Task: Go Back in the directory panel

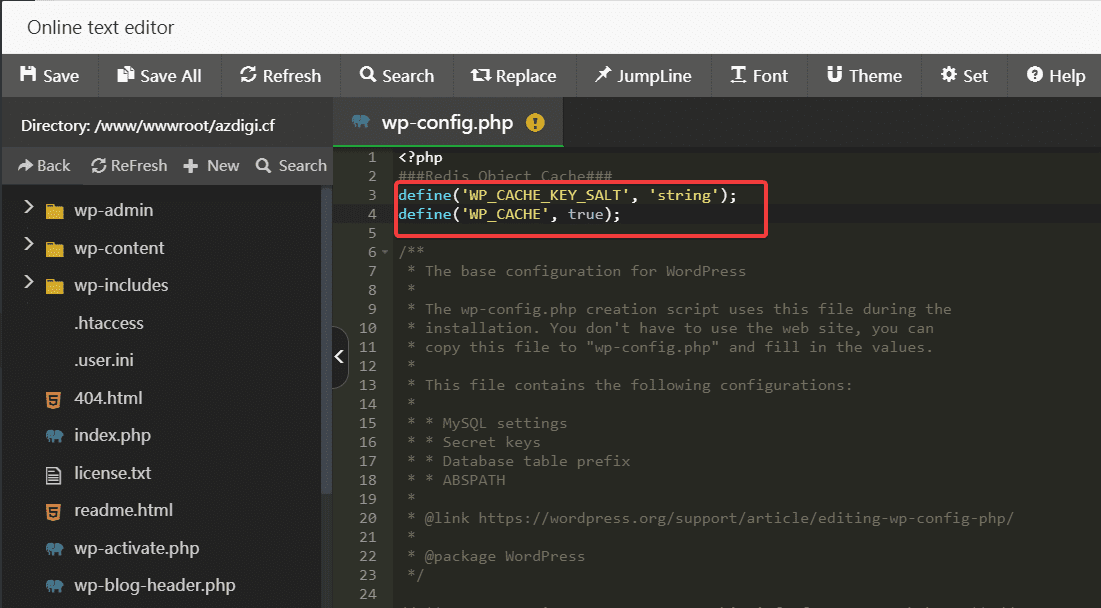Action: (45, 165)
